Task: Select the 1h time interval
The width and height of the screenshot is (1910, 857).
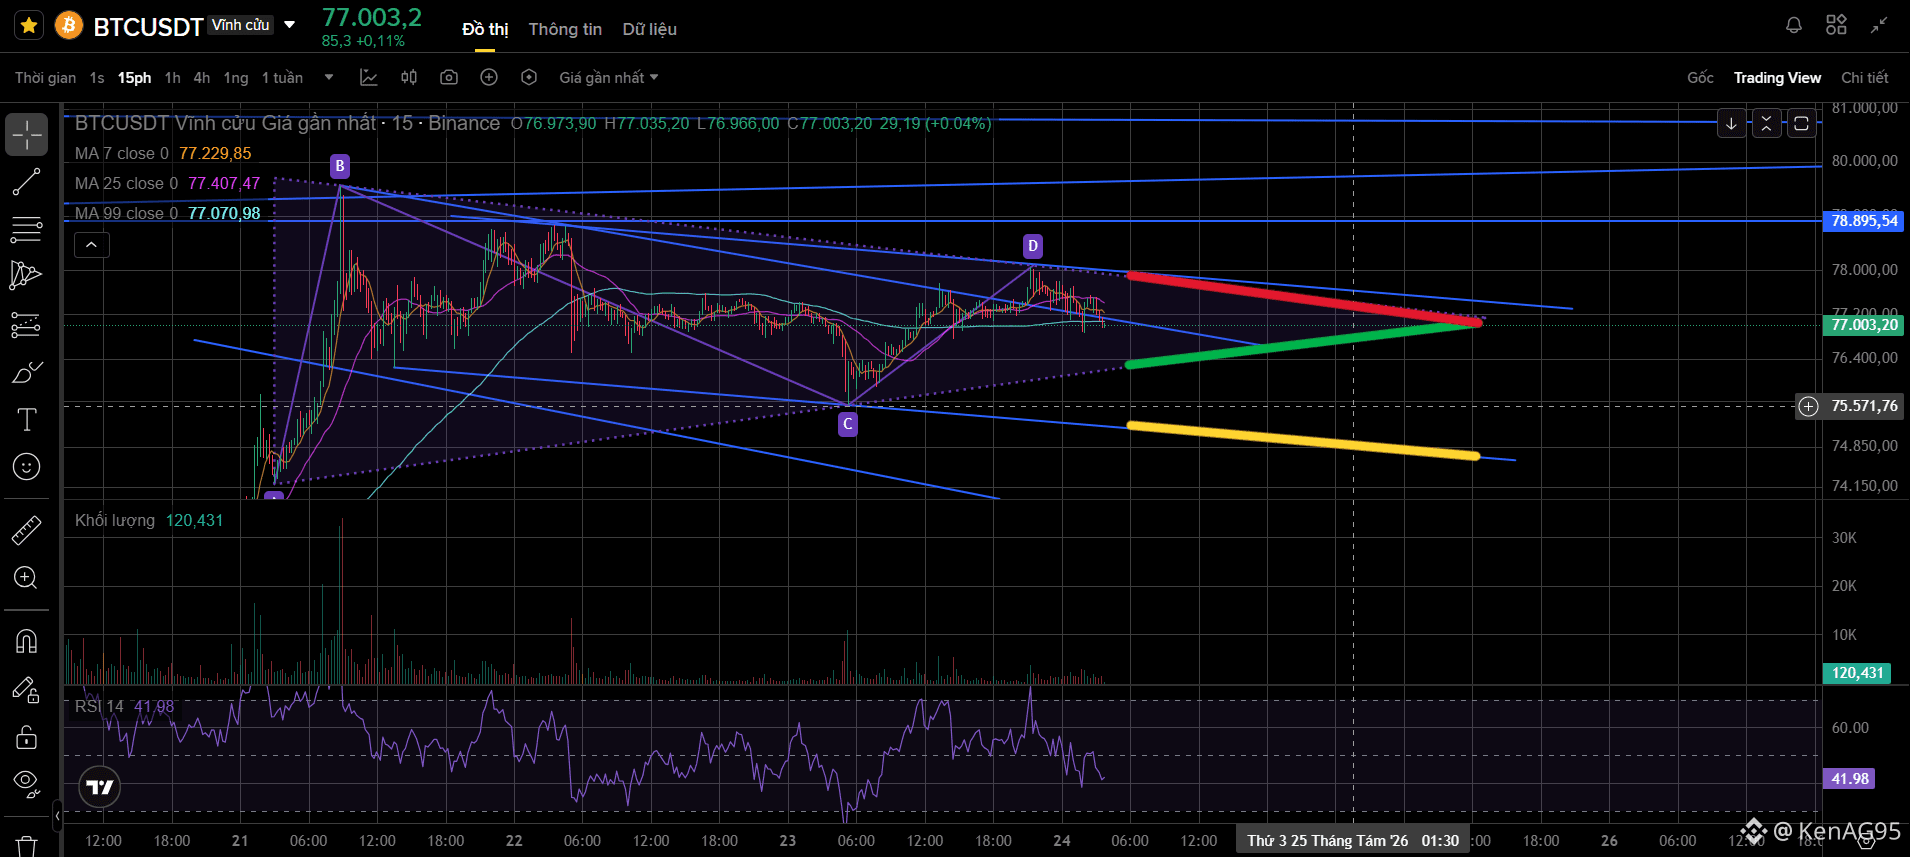Action: [173, 78]
